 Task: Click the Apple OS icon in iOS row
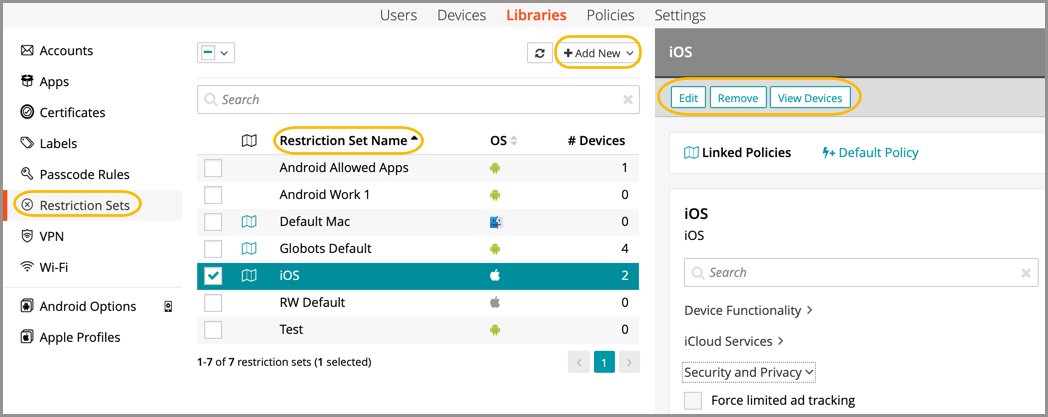point(495,276)
